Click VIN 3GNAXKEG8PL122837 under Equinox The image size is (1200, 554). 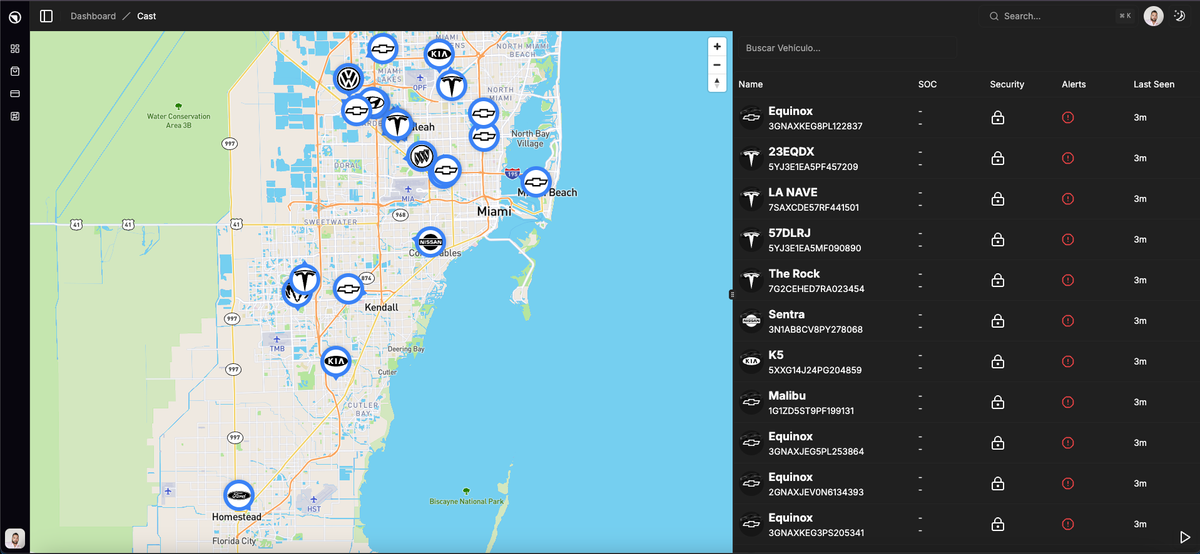click(815, 127)
